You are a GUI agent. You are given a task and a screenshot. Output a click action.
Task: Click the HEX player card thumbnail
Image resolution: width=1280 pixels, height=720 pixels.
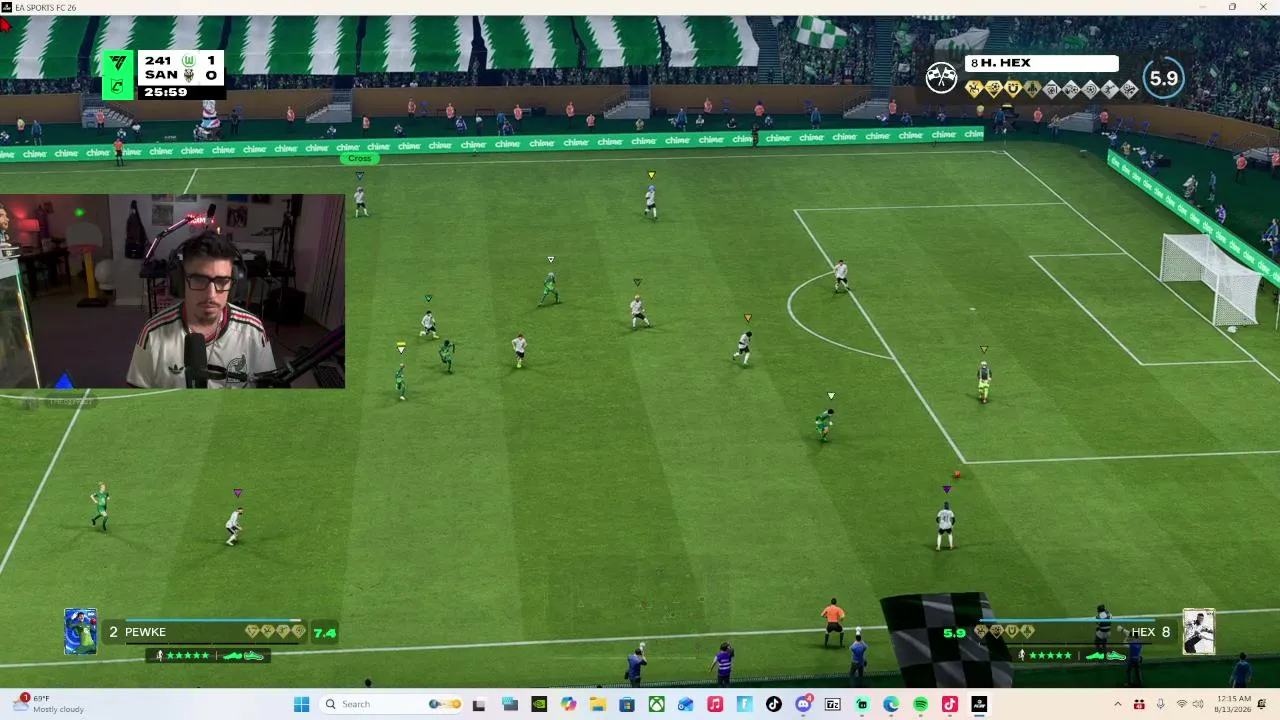tap(1198, 632)
